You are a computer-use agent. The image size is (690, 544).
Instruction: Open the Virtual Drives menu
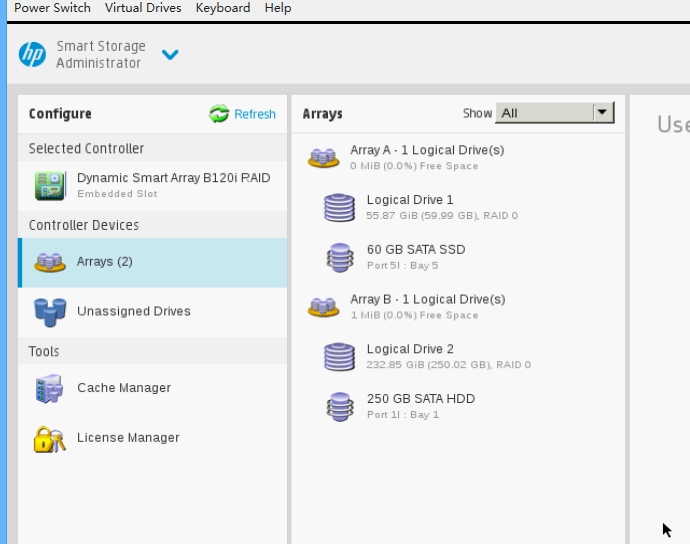pos(143,8)
